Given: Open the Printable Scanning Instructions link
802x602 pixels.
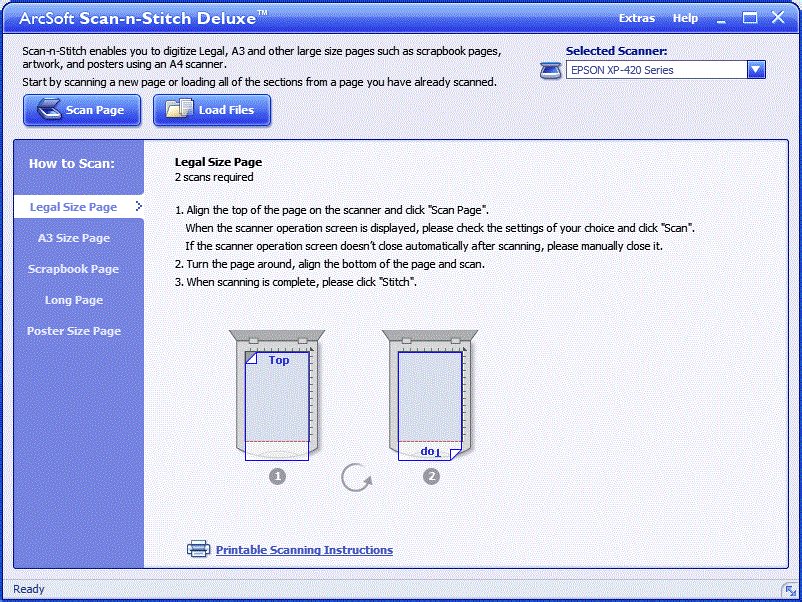Looking at the screenshot, I should click(304, 550).
